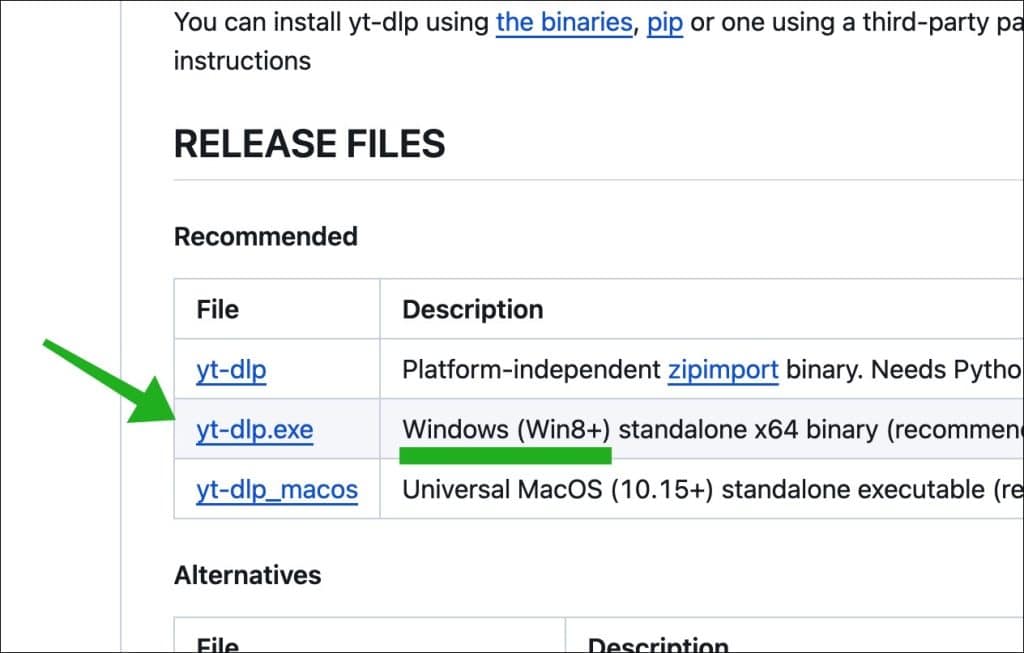The height and width of the screenshot is (653, 1024).
Task: Download the yt-dlp platform-independent file
Action: coord(231,371)
